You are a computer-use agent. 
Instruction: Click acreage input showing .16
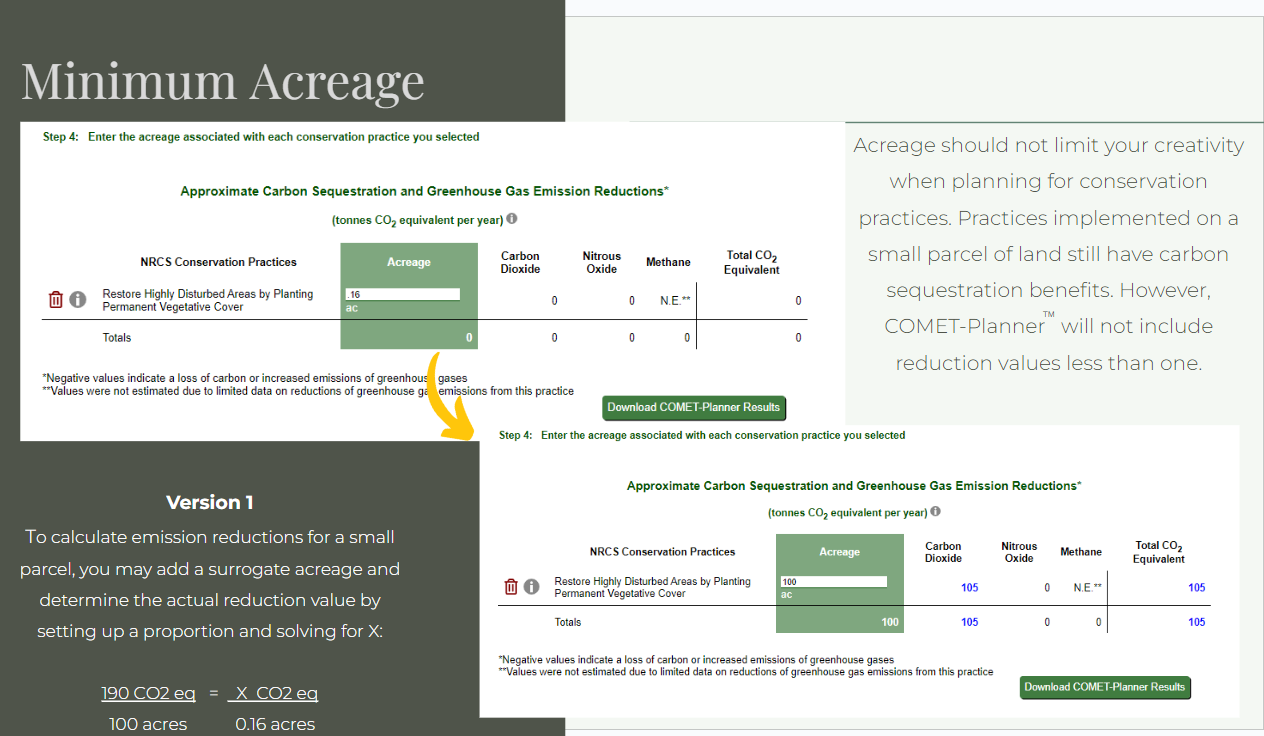[403, 294]
